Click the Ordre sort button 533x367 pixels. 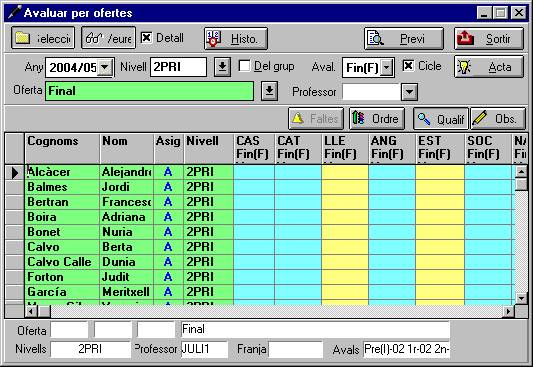tap(377, 119)
